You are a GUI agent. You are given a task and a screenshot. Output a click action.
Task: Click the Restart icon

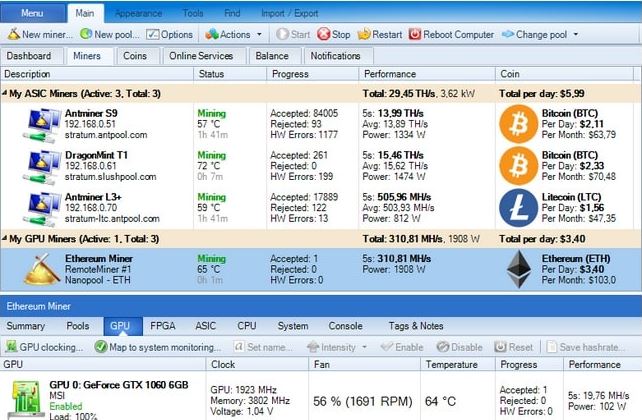pos(364,34)
